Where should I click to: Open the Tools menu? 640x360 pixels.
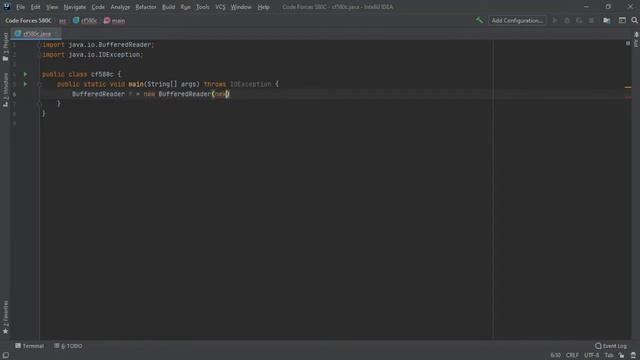point(202,7)
